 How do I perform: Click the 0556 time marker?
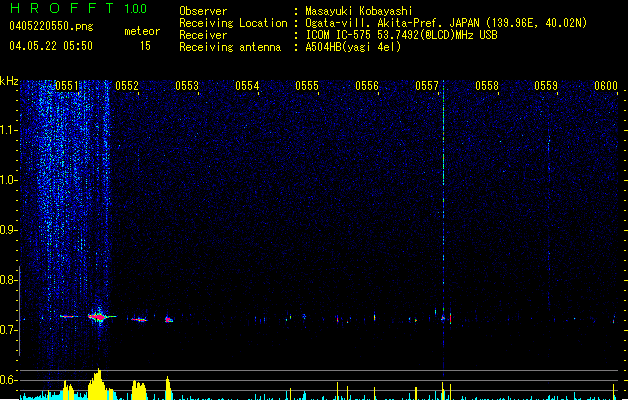[367, 86]
